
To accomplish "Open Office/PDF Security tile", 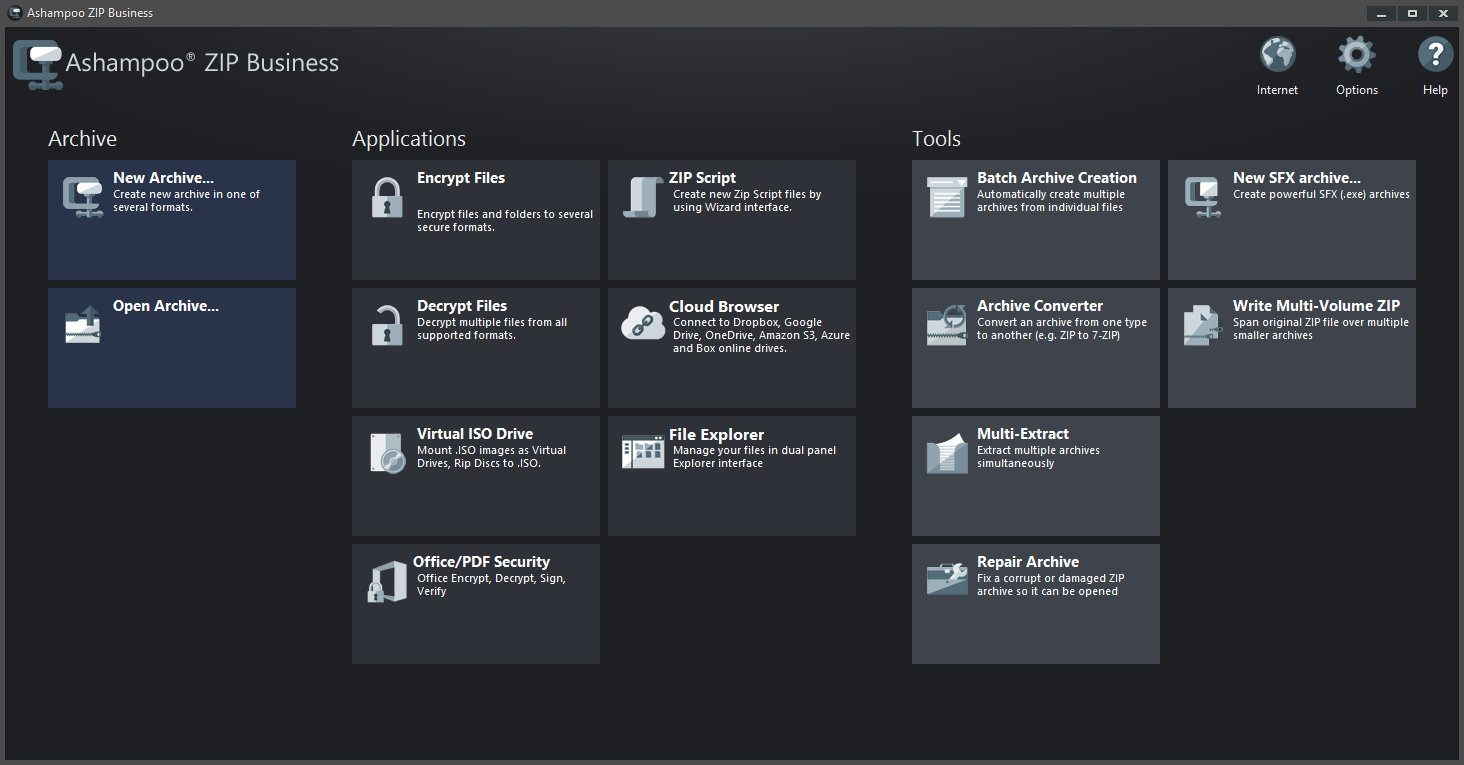I will pos(476,604).
